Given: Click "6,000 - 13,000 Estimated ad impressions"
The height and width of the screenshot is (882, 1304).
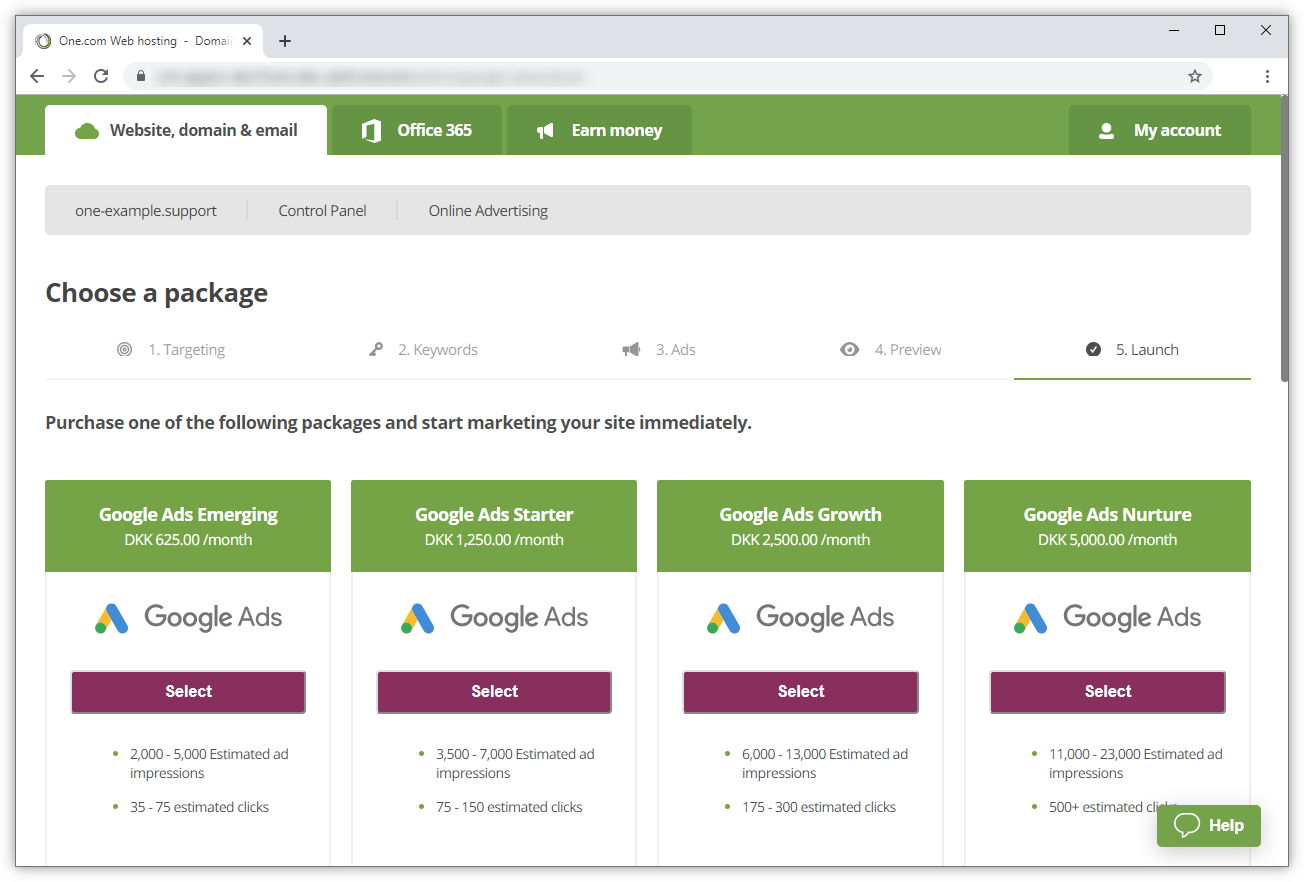Looking at the screenshot, I should (x=825, y=764).
